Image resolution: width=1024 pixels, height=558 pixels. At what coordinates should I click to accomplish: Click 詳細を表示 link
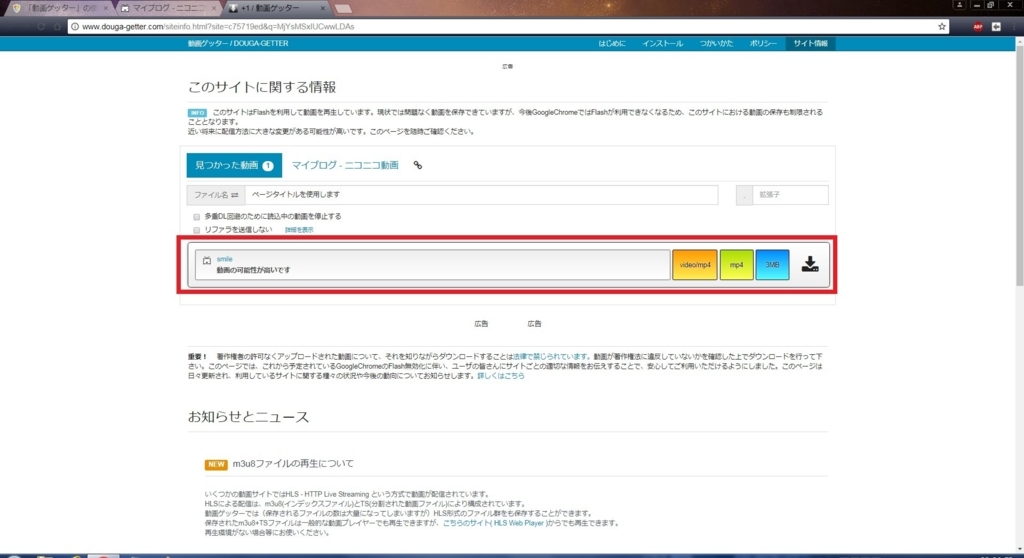pos(299,230)
